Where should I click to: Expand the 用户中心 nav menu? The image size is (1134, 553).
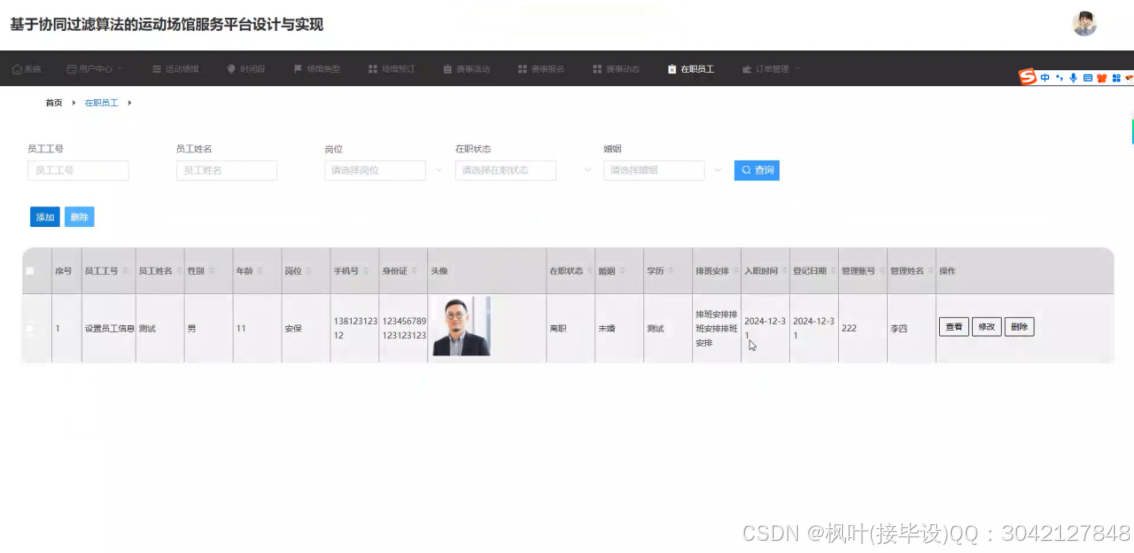coord(95,69)
